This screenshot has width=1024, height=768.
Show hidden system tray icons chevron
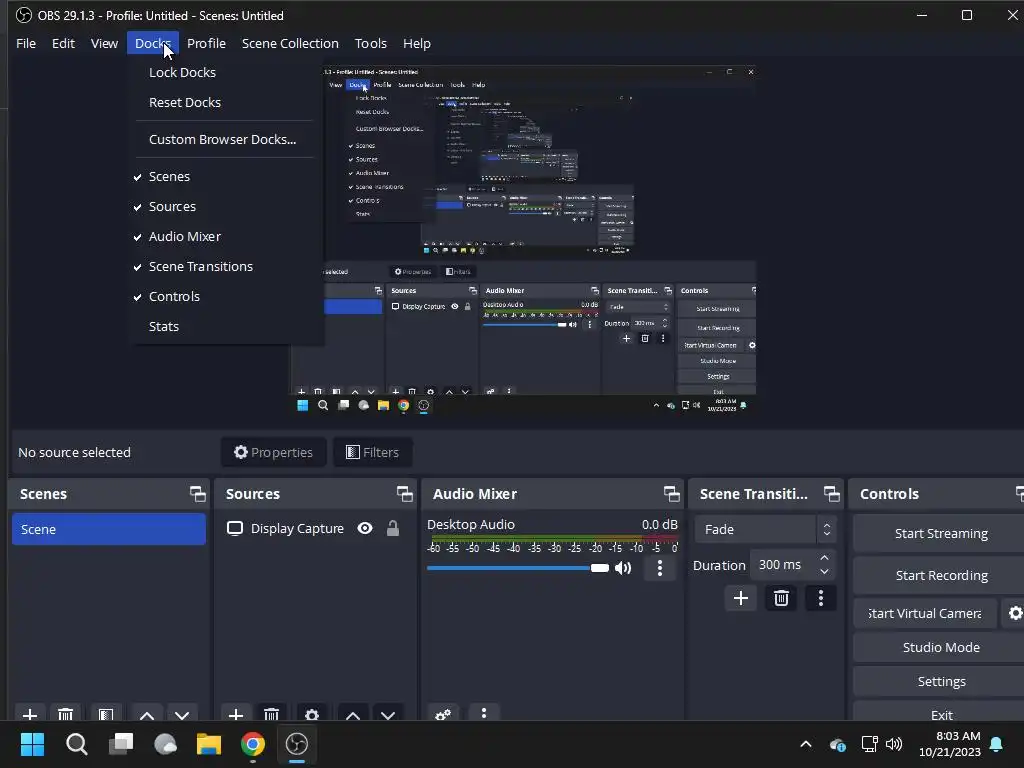[x=806, y=744]
